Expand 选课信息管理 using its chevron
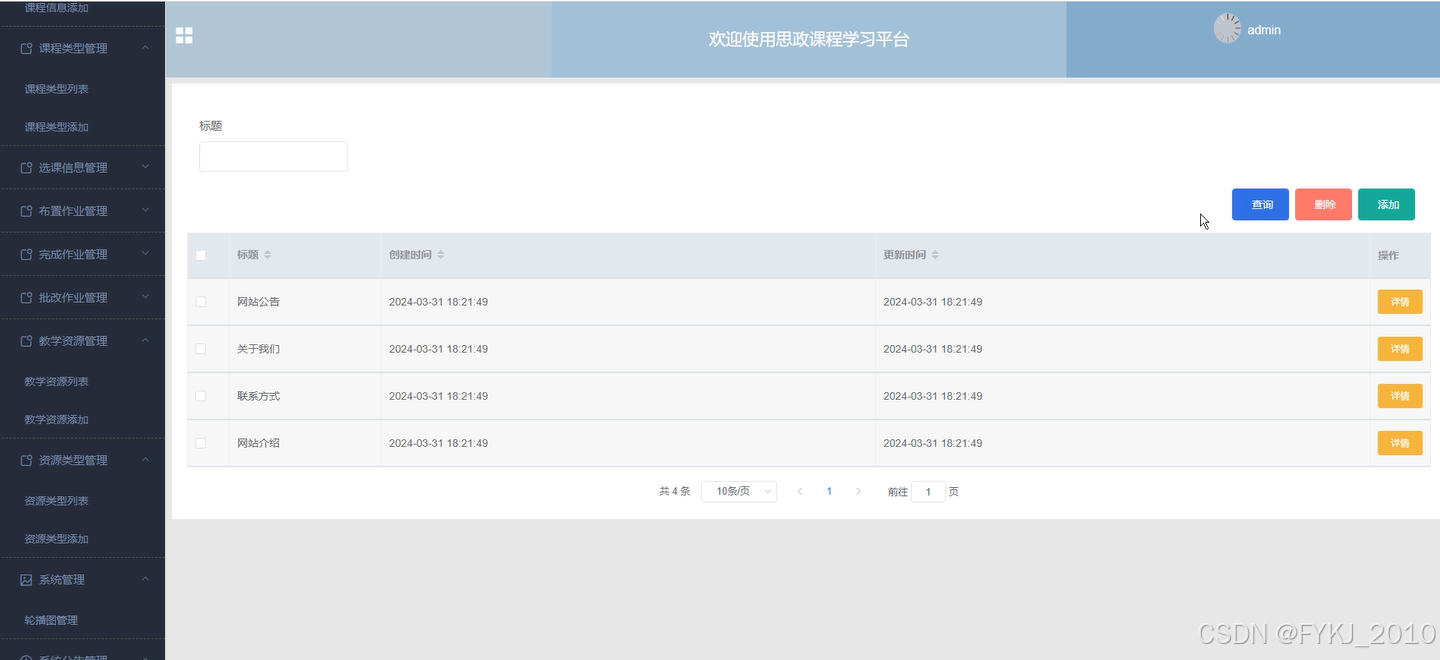 [x=146, y=168]
